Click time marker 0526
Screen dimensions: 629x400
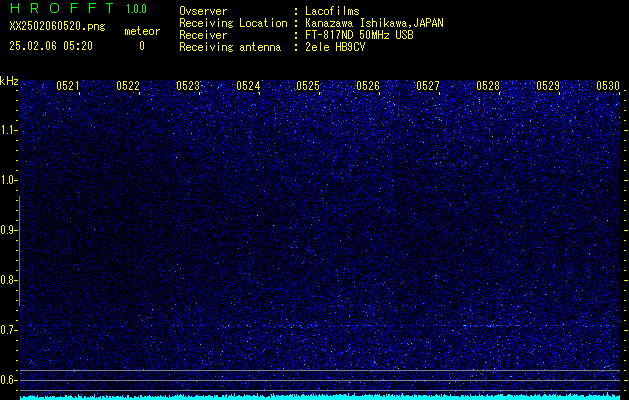pyautogui.click(x=368, y=86)
